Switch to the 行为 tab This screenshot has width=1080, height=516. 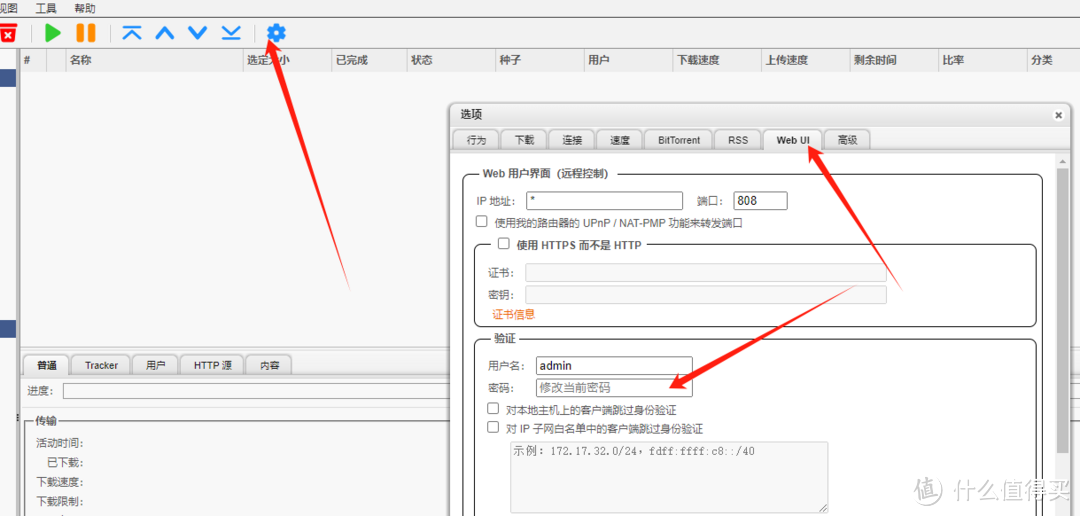476,140
